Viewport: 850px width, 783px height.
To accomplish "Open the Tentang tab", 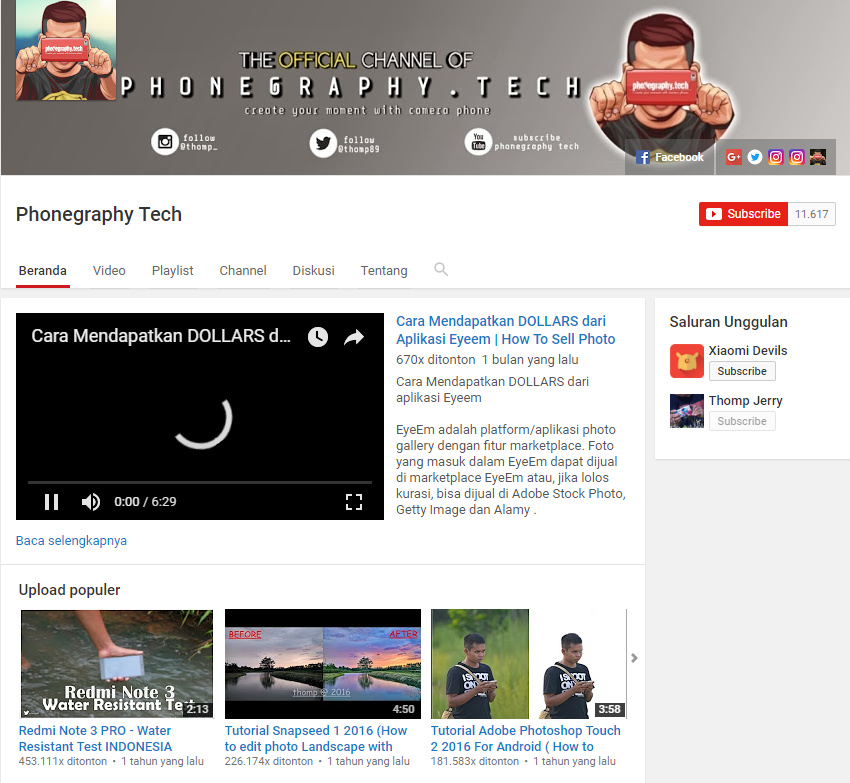I will click(384, 271).
